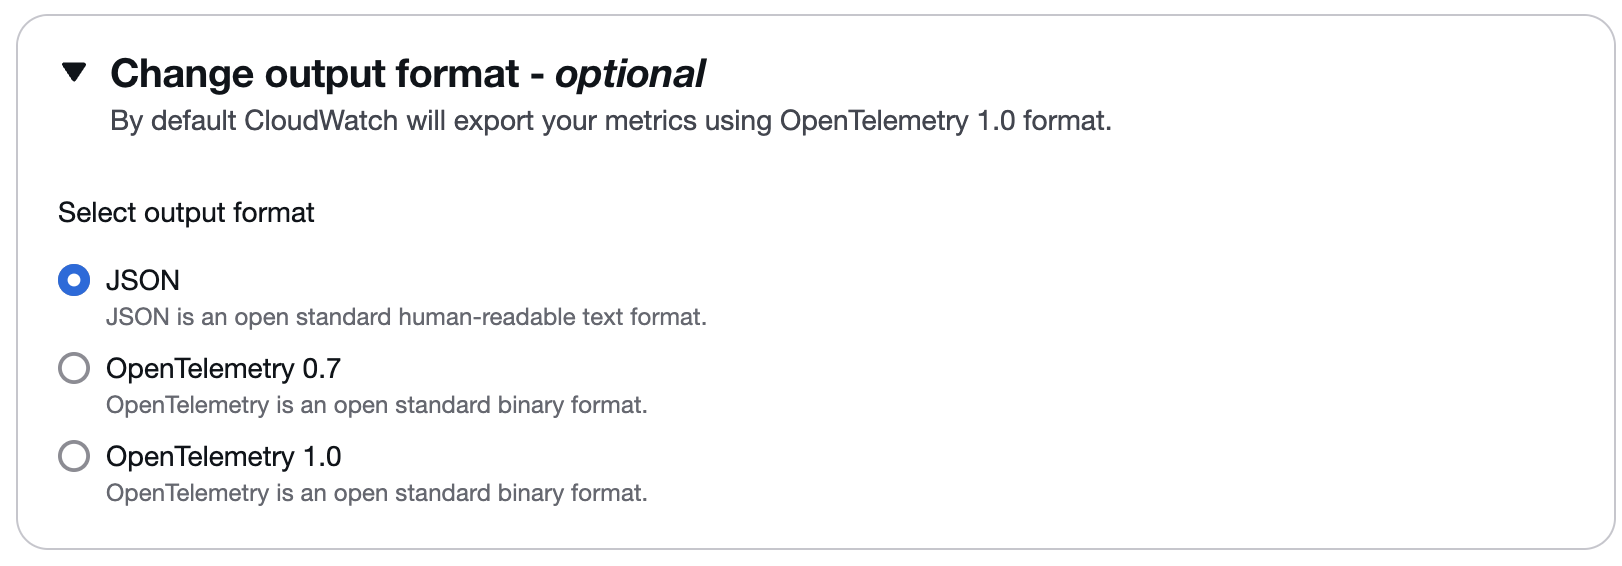The image size is (1622, 566).
Task: Click the italic "optional" word in heading
Action: (x=630, y=74)
